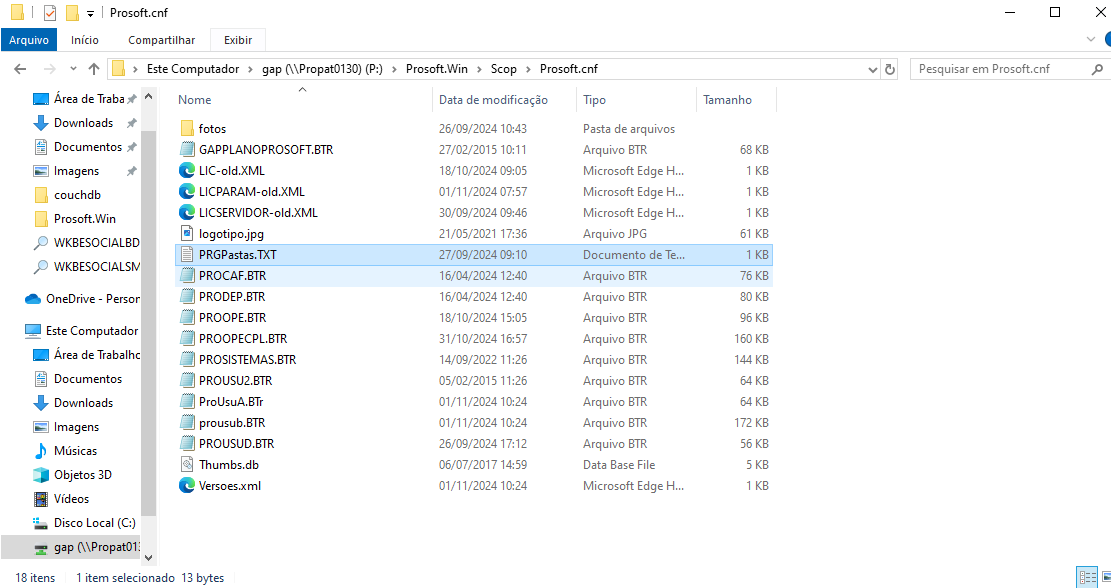Select couchdb in quick access
The width and height of the screenshot is (1111, 588).
pyautogui.click(x=77, y=195)
